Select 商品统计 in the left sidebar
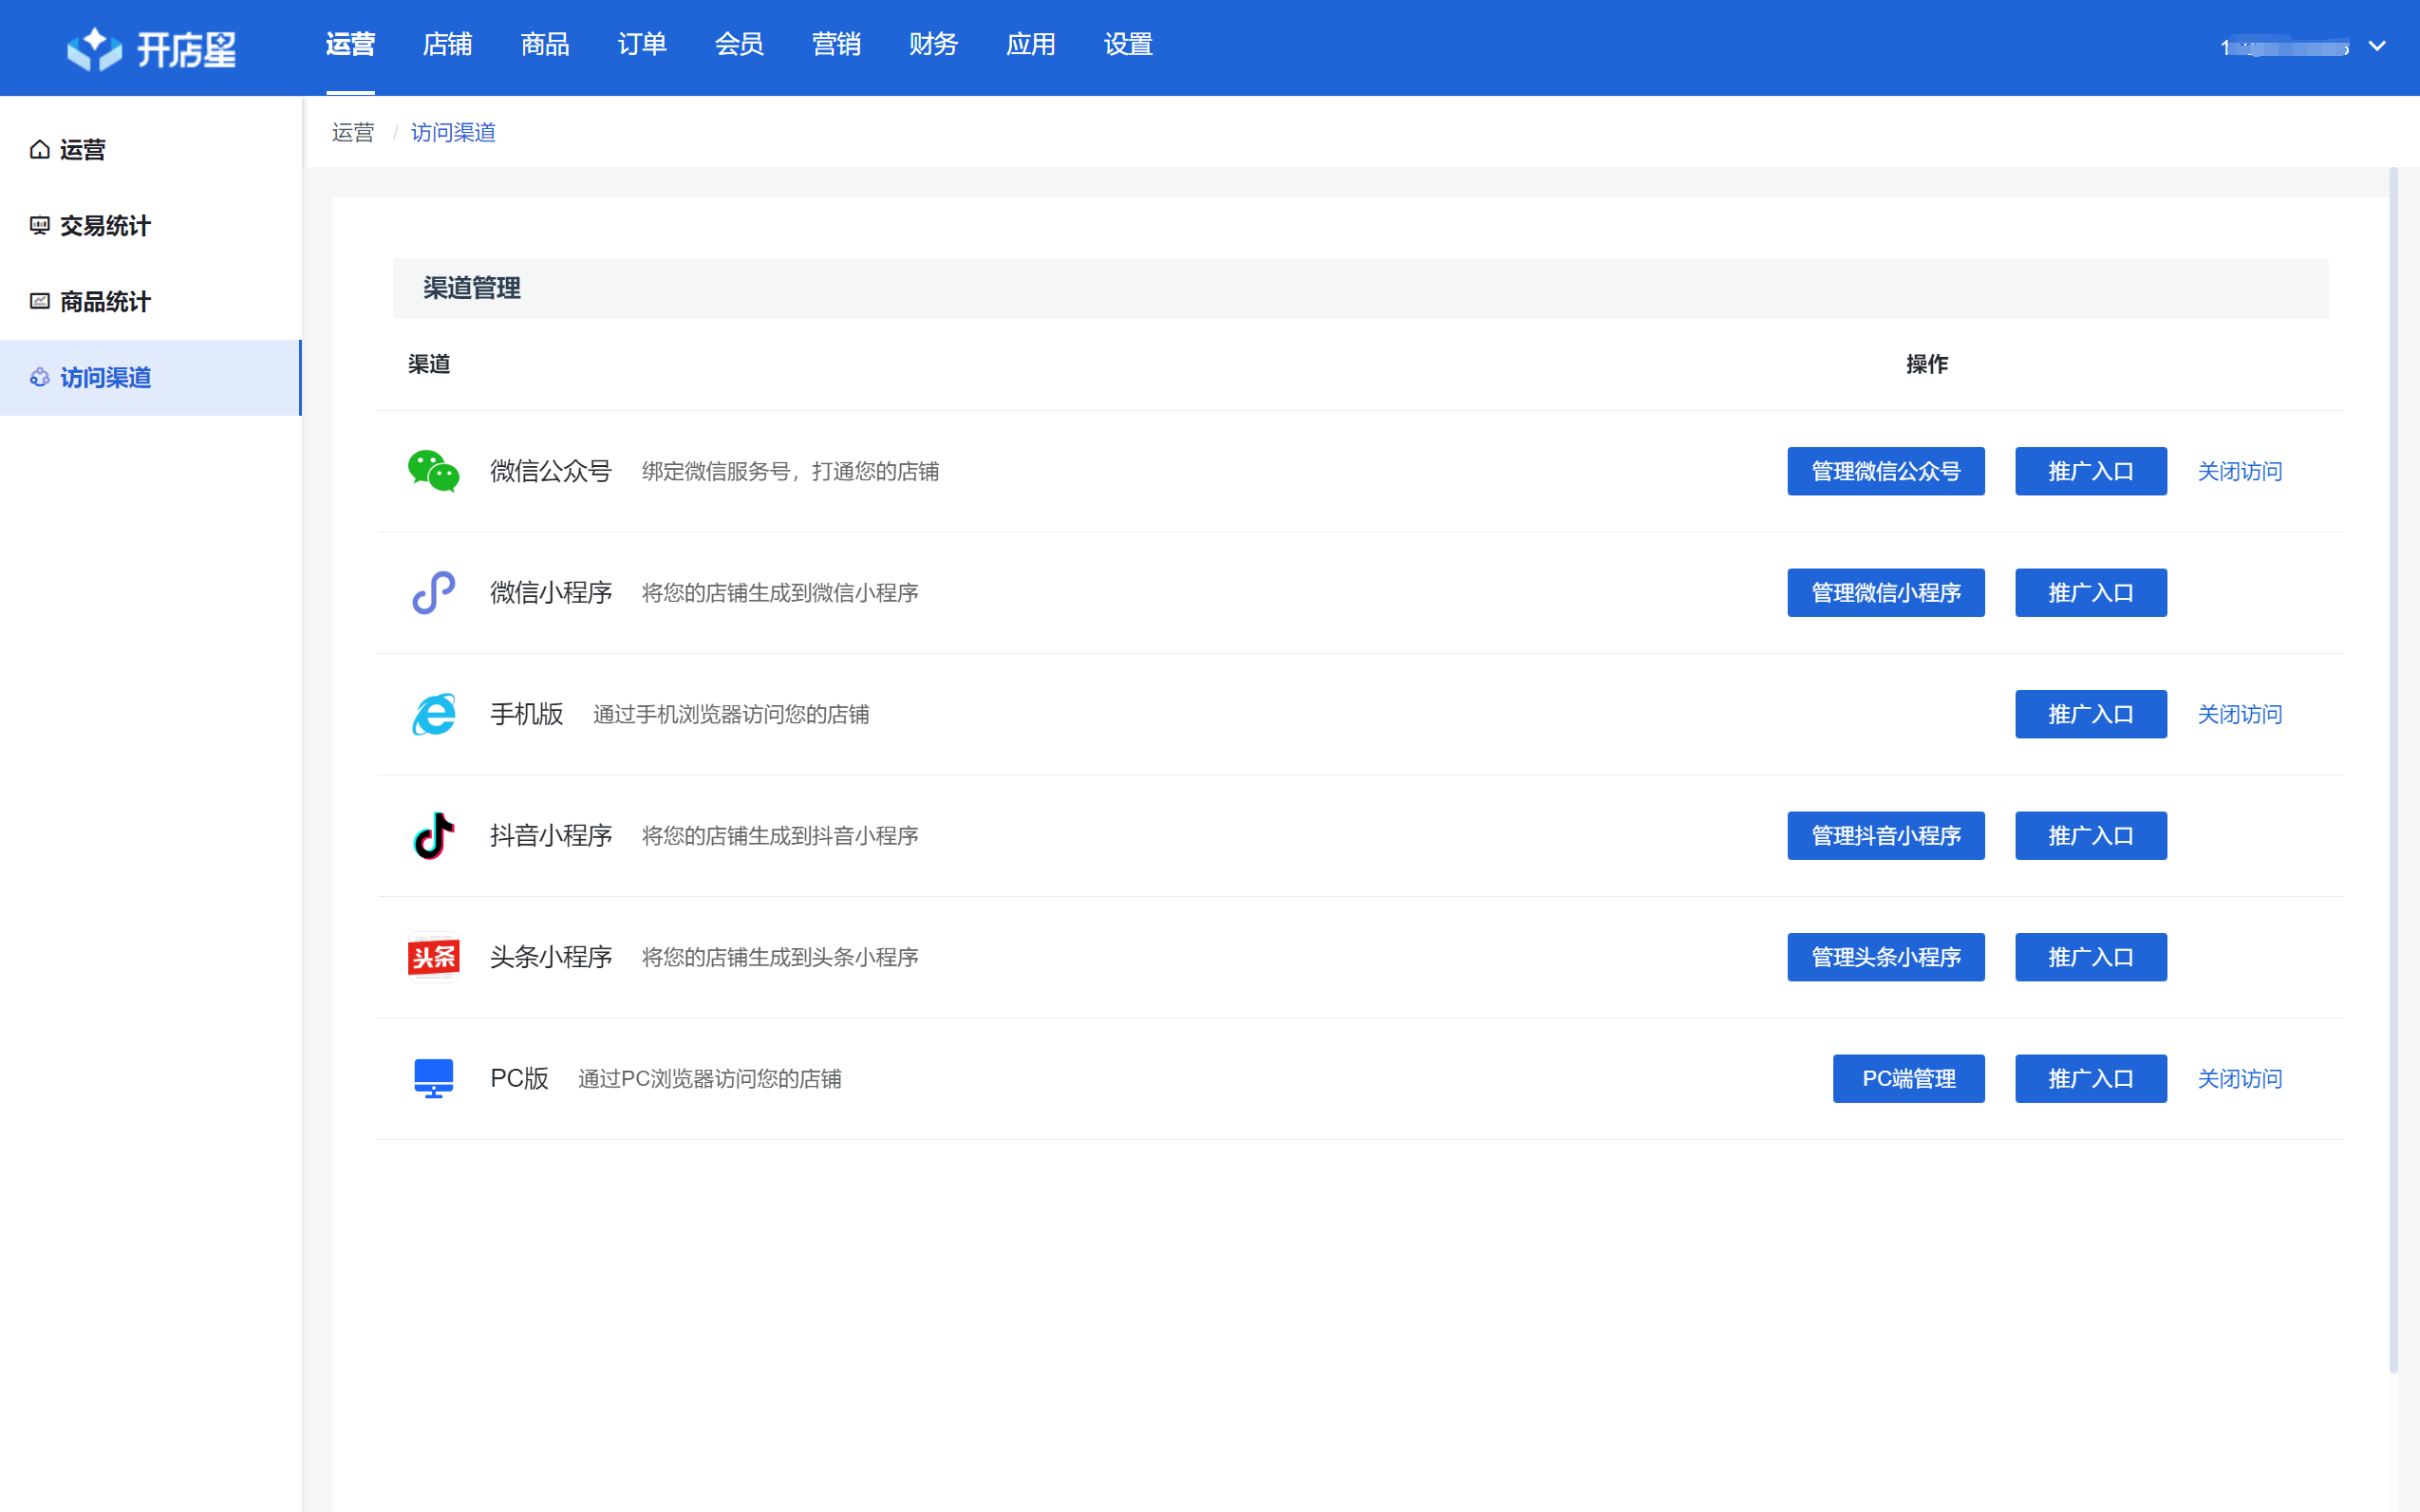Image resolution: width=2420 pixels, height=1512 pixels. coord(150,302)
